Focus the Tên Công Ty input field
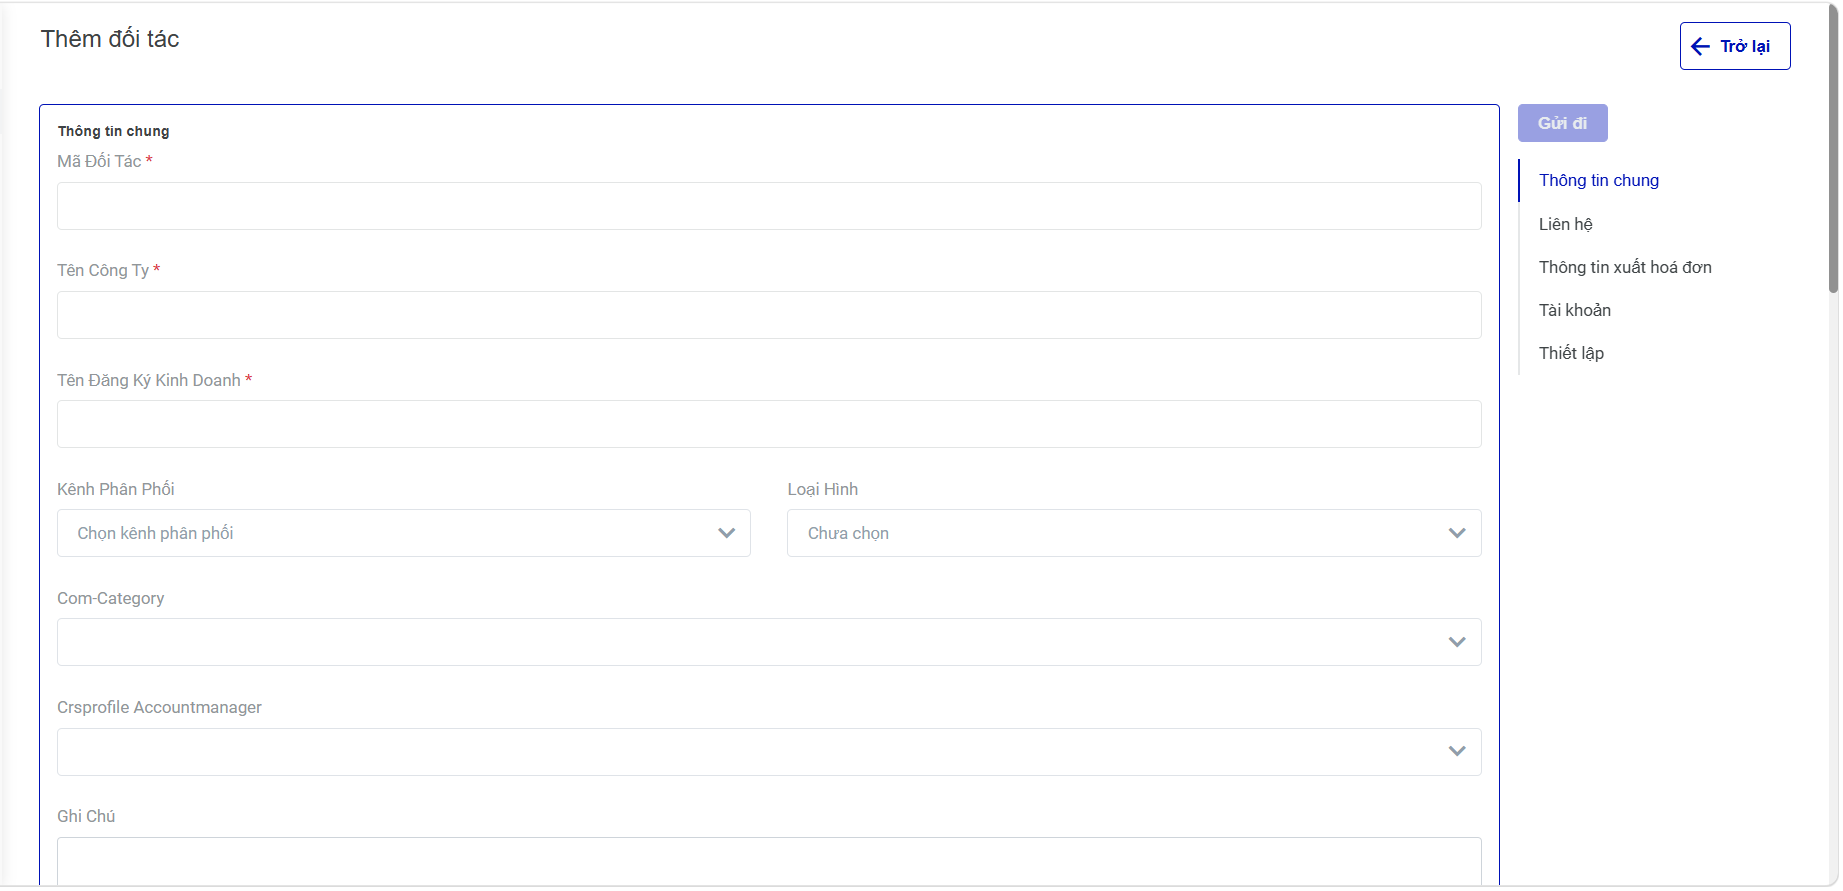 (x=769, y=315)
